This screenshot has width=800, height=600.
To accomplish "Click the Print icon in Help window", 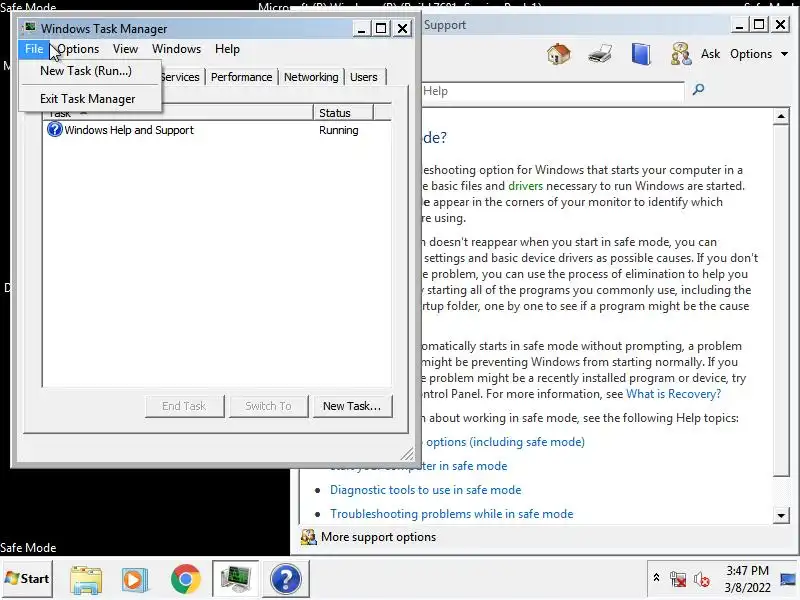I will click(600, 54).
